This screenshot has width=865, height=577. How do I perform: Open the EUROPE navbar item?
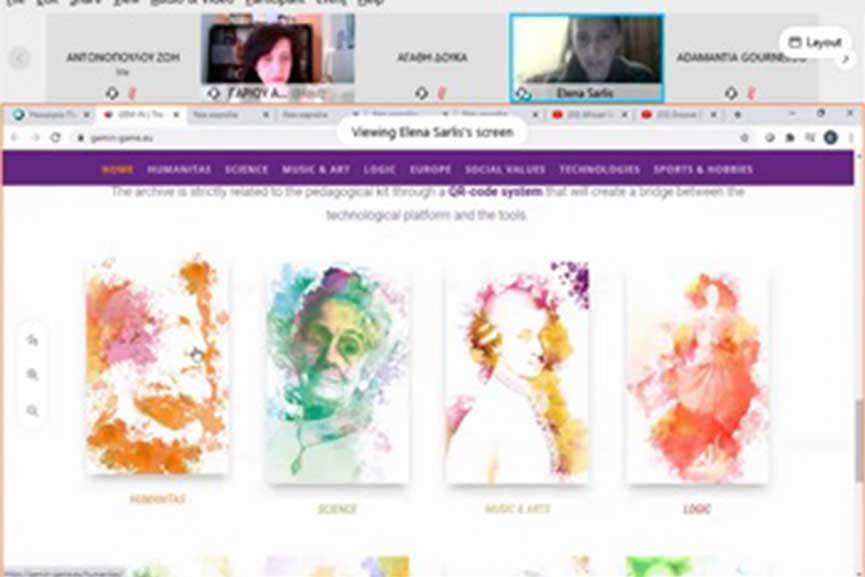pos(430,169)
